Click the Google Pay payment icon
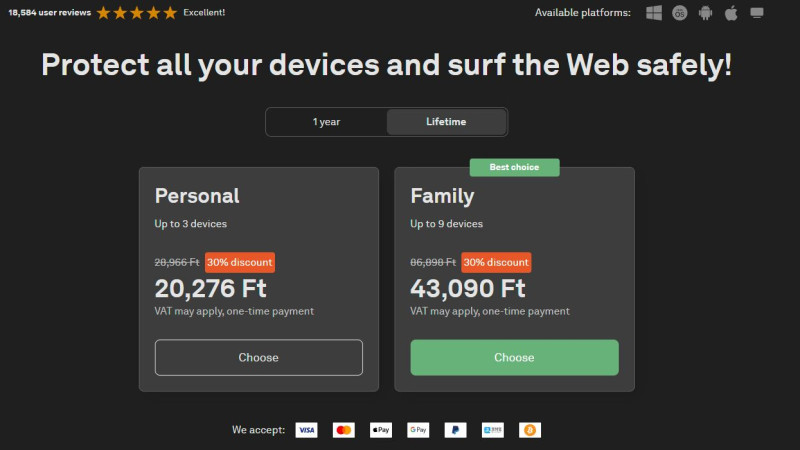This screenshot has height=450, width=800. [418, 430]
